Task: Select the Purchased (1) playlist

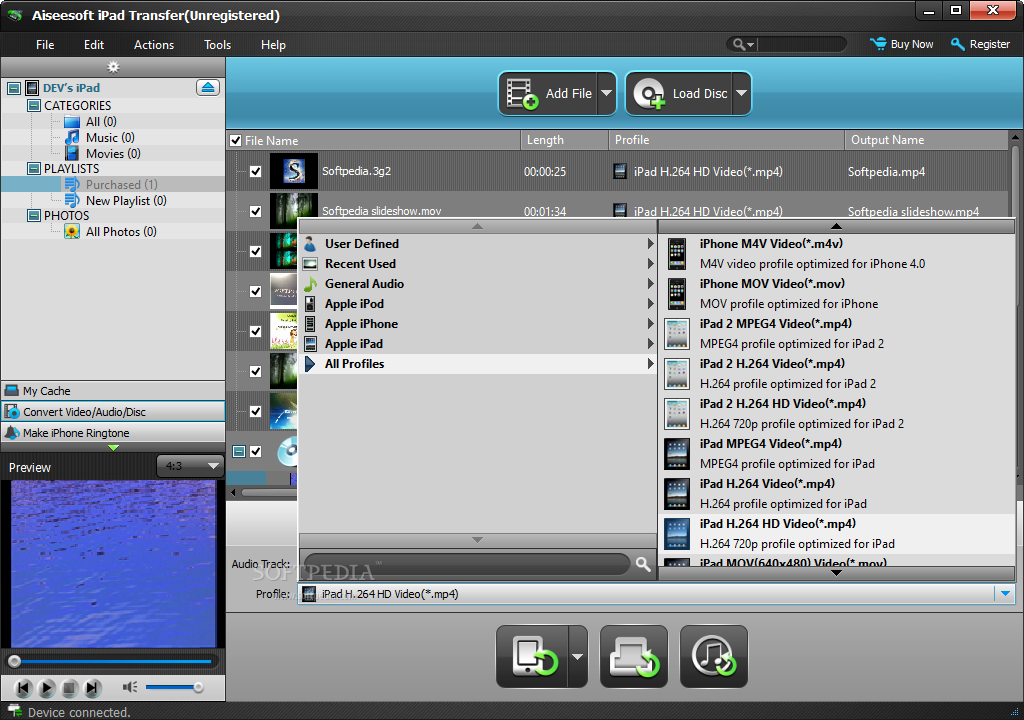Action: [121, 185]
